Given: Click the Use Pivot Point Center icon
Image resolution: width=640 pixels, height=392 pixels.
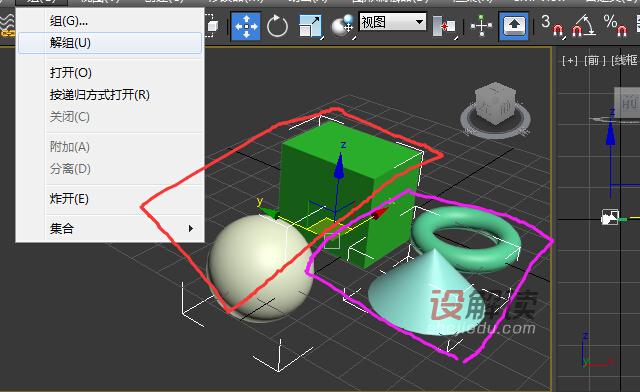Looking at the screenshot, I should coord(444,27).
